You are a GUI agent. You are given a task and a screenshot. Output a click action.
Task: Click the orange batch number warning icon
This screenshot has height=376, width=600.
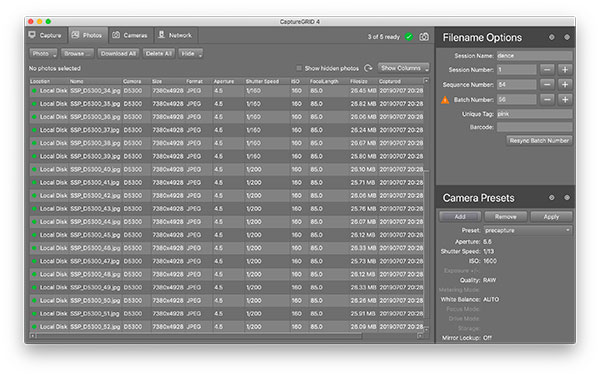(x=445, y=100)
